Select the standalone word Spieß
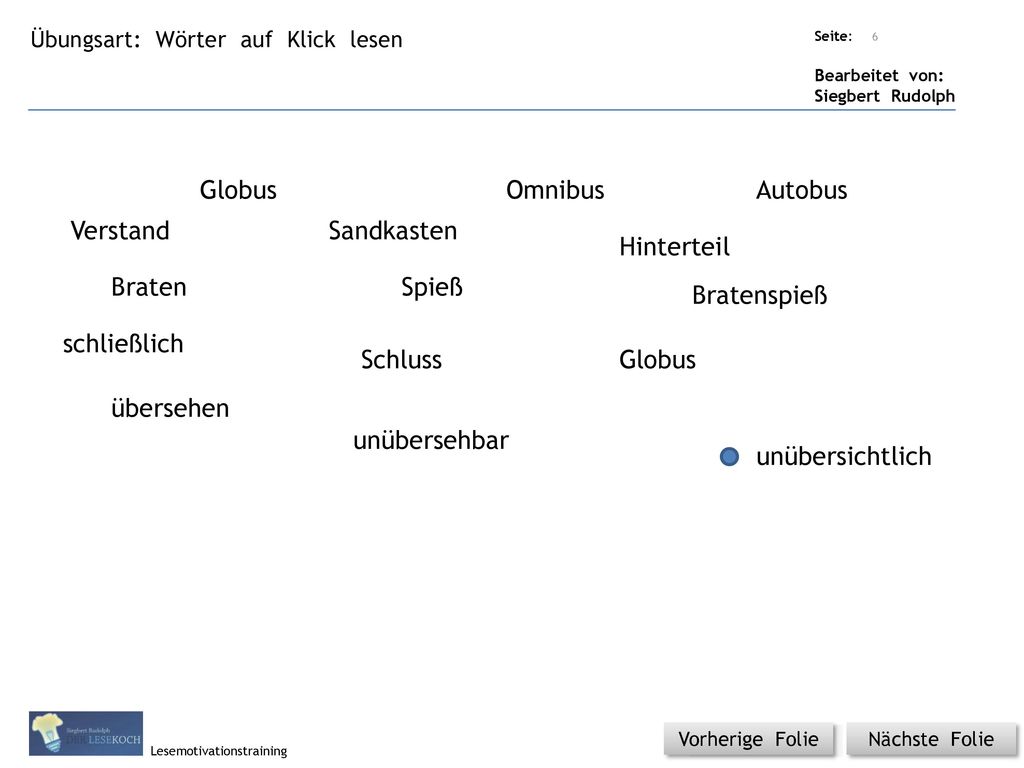 pos(432,287)
